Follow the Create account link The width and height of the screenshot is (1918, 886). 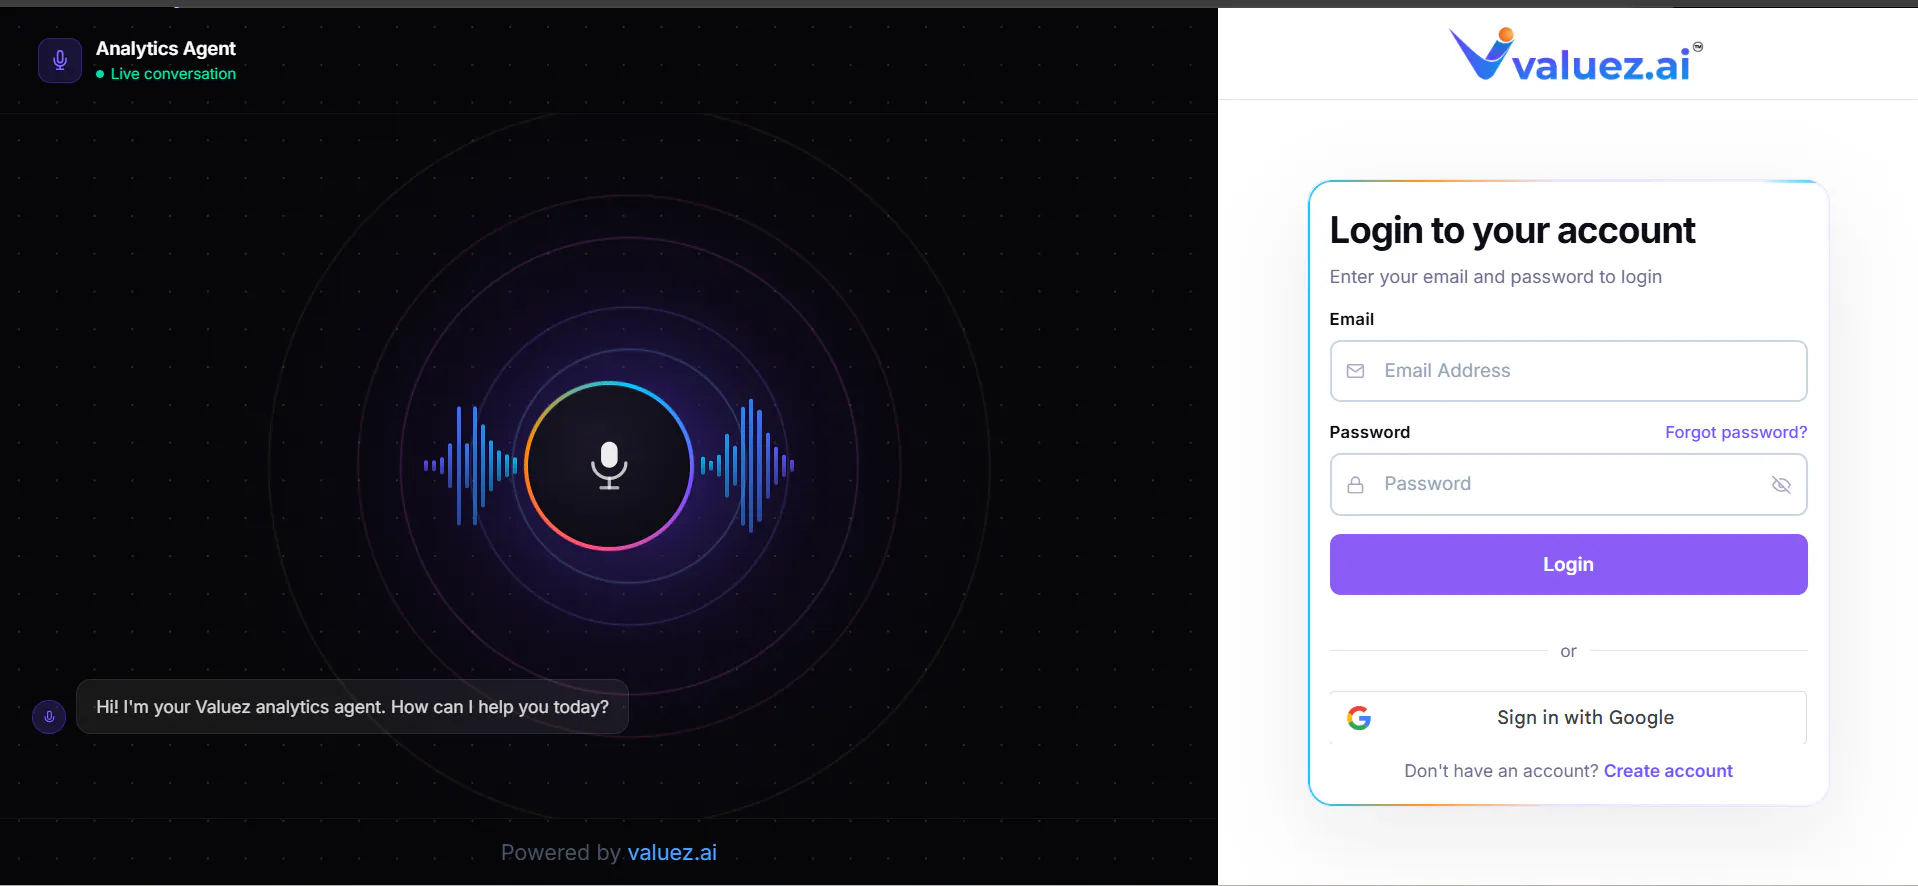tap(1668, 771)
